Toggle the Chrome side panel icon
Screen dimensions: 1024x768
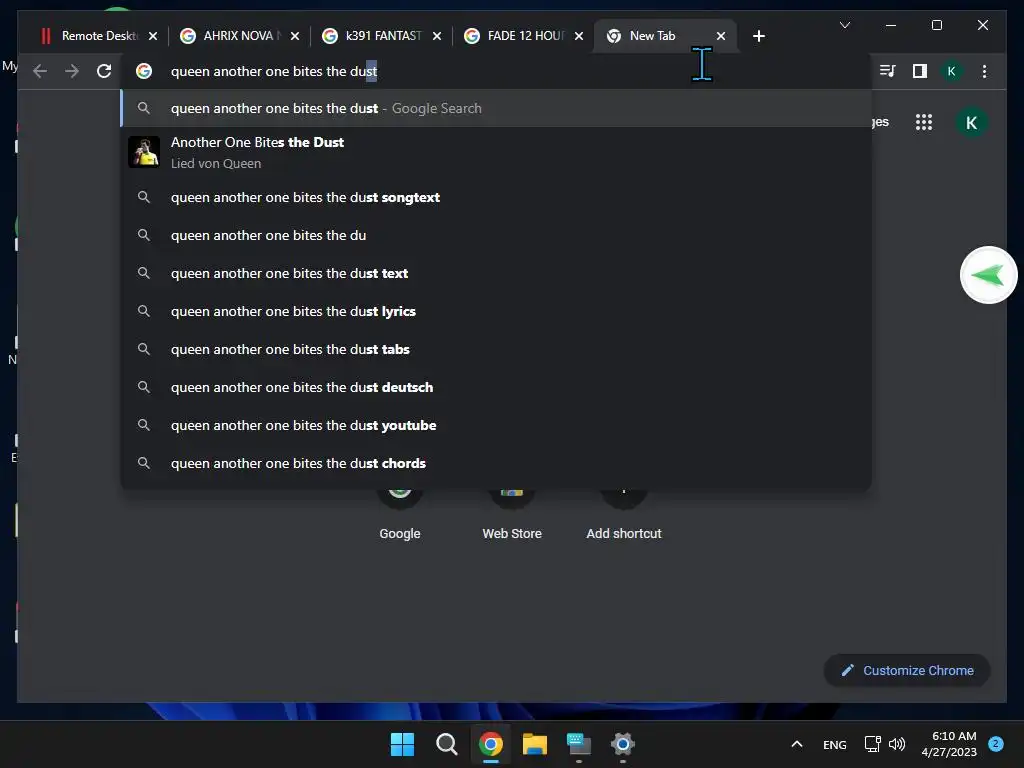[920, 71]
